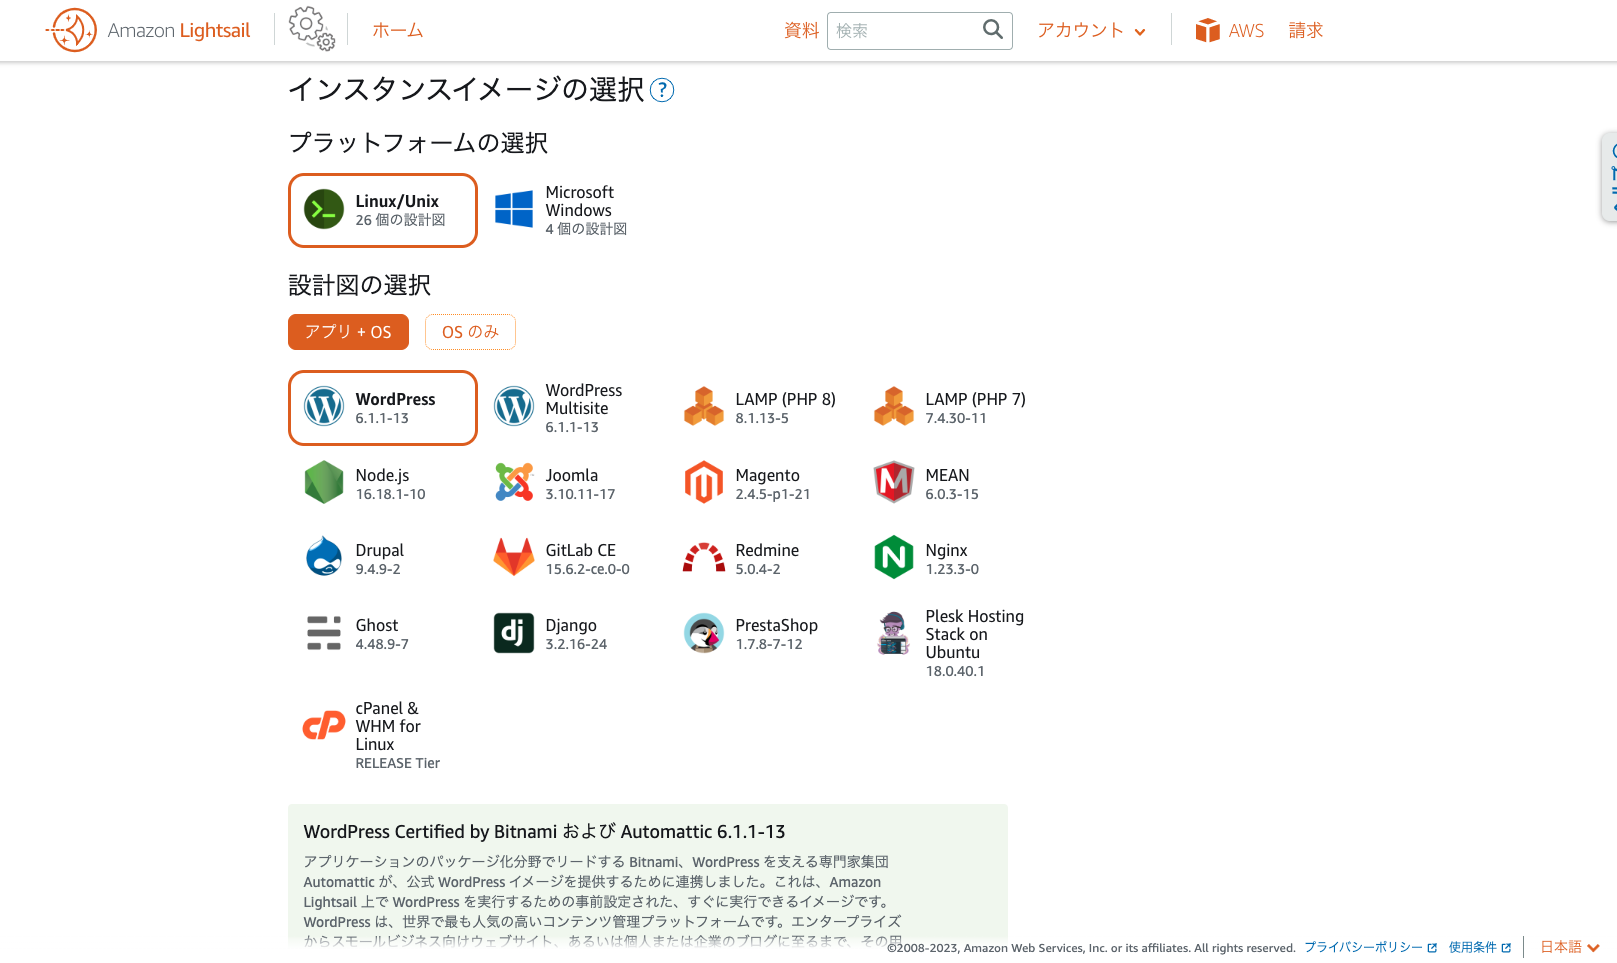Select the WordPress Multisite blueprint
The height and width of the screenshot is (963, 1617).
562,408
